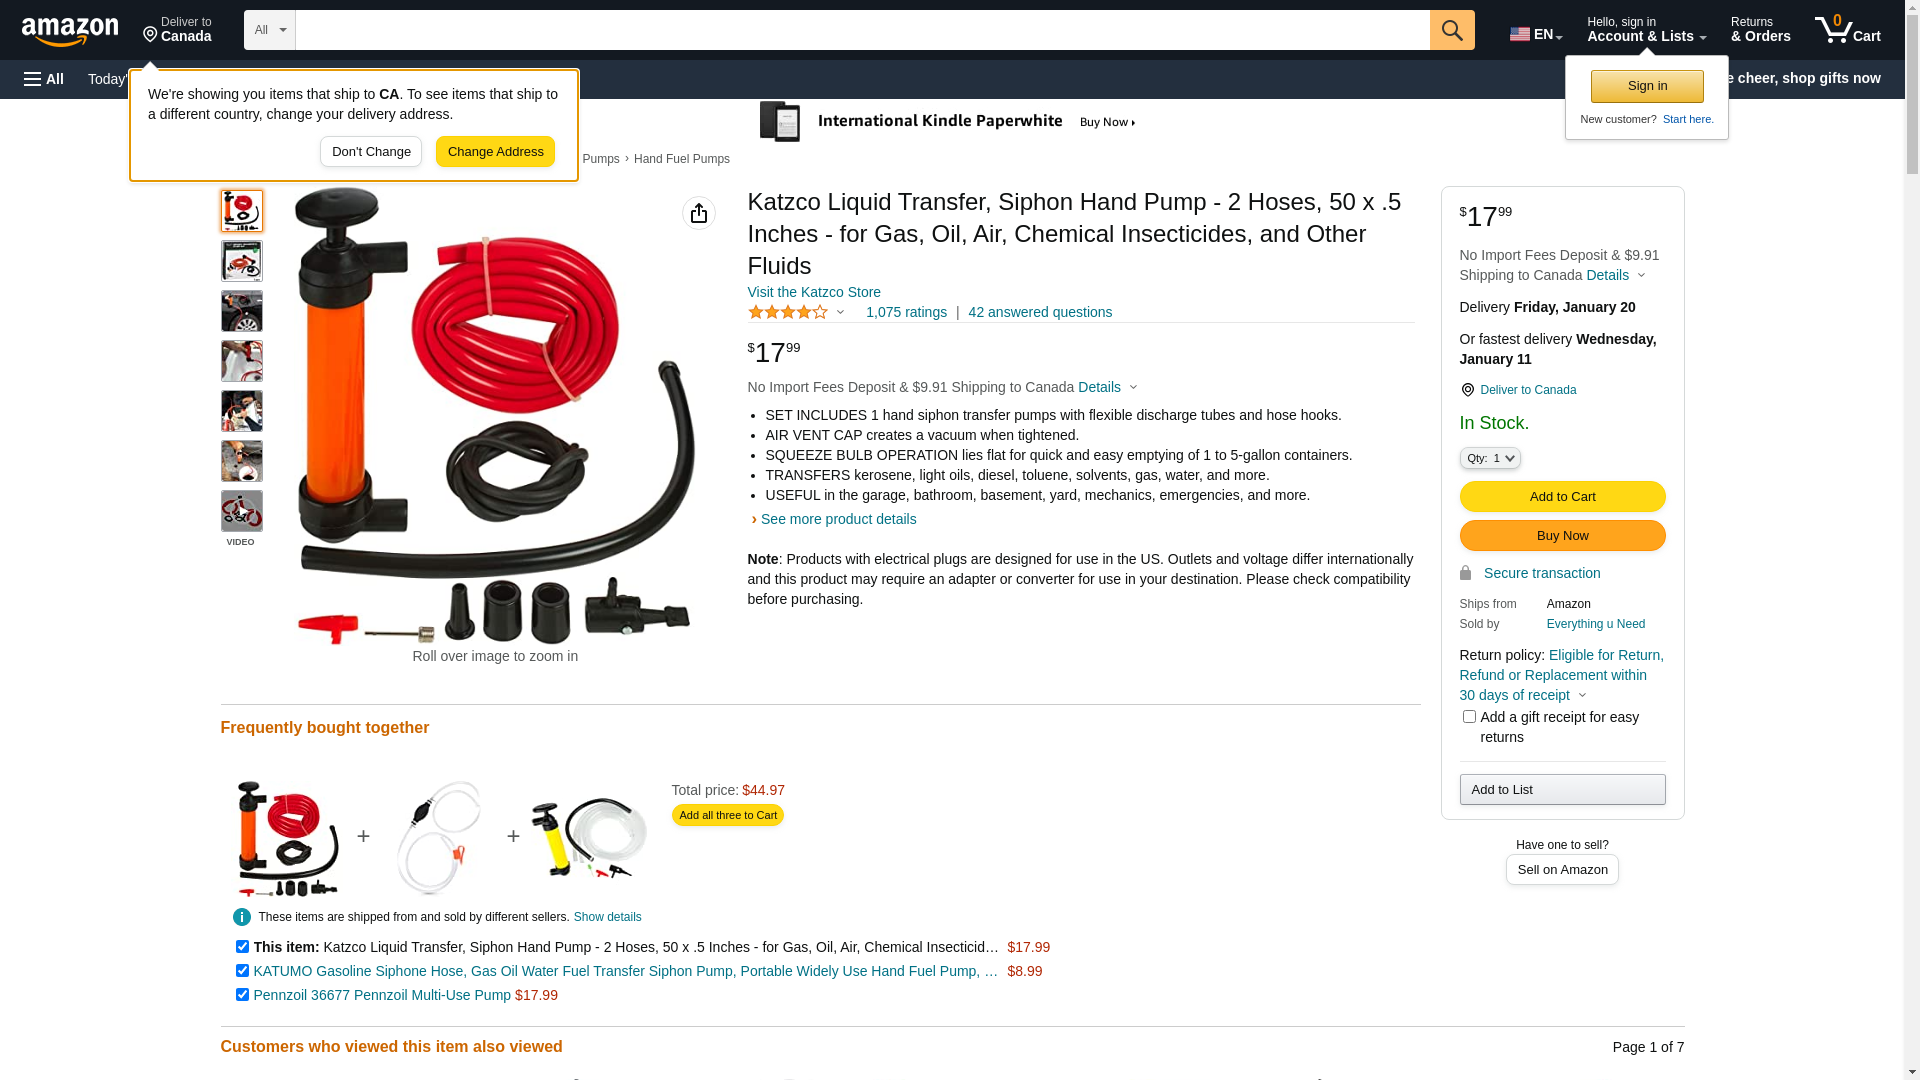1920x1080 pixels.
Task: Click the Add to Cart button
Action: pyautogui.click(x=1562, y=497)
